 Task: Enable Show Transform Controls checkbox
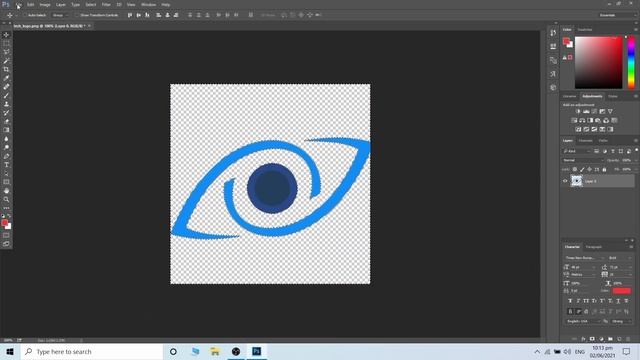tap(77, 15)
